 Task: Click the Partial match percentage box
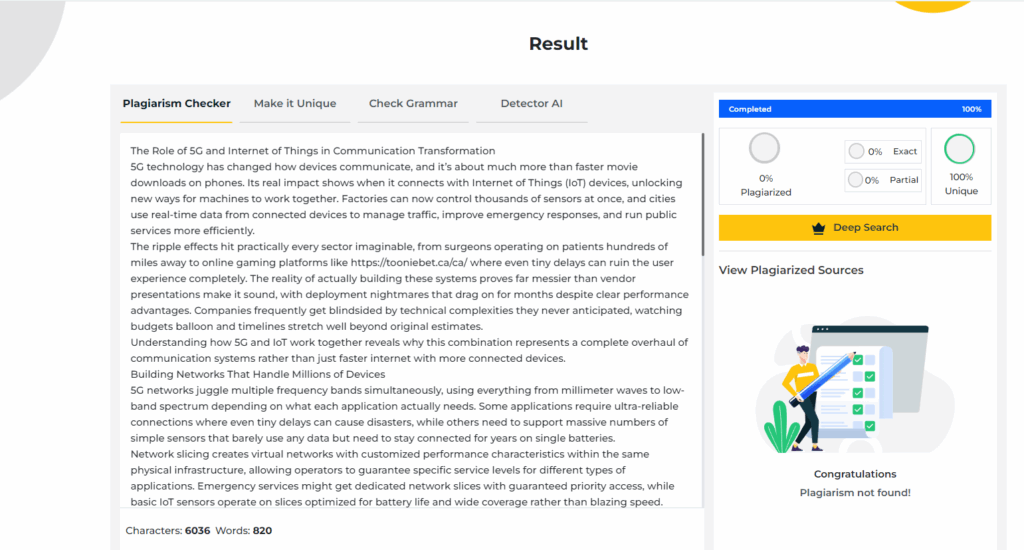[883, 180]
